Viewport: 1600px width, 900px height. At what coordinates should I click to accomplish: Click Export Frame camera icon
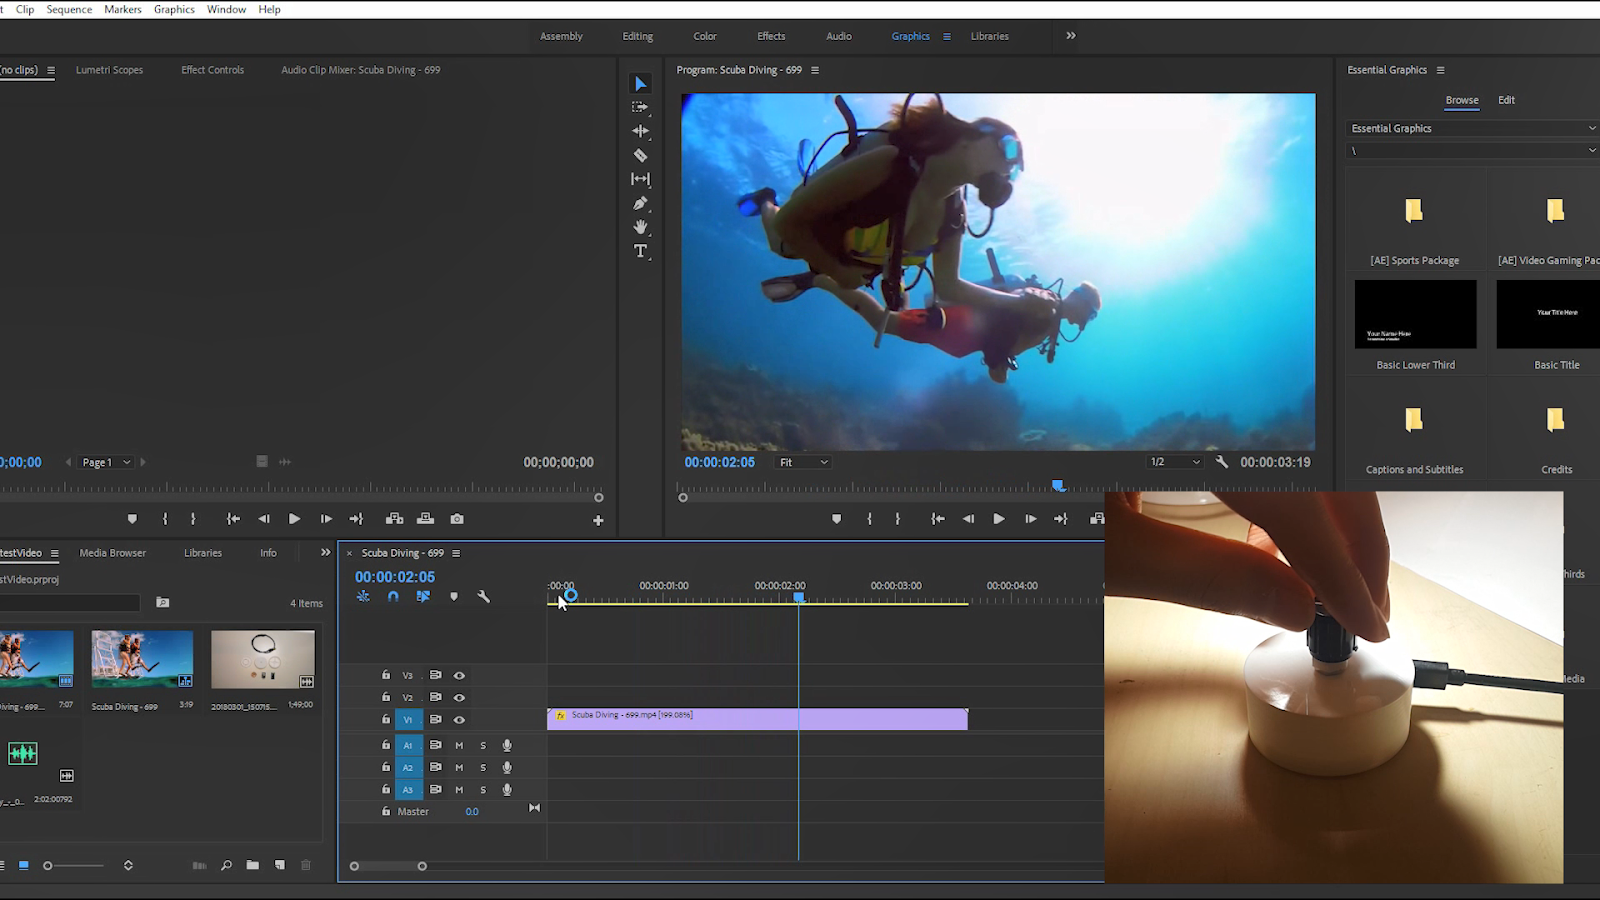click(x=457, y=519)
